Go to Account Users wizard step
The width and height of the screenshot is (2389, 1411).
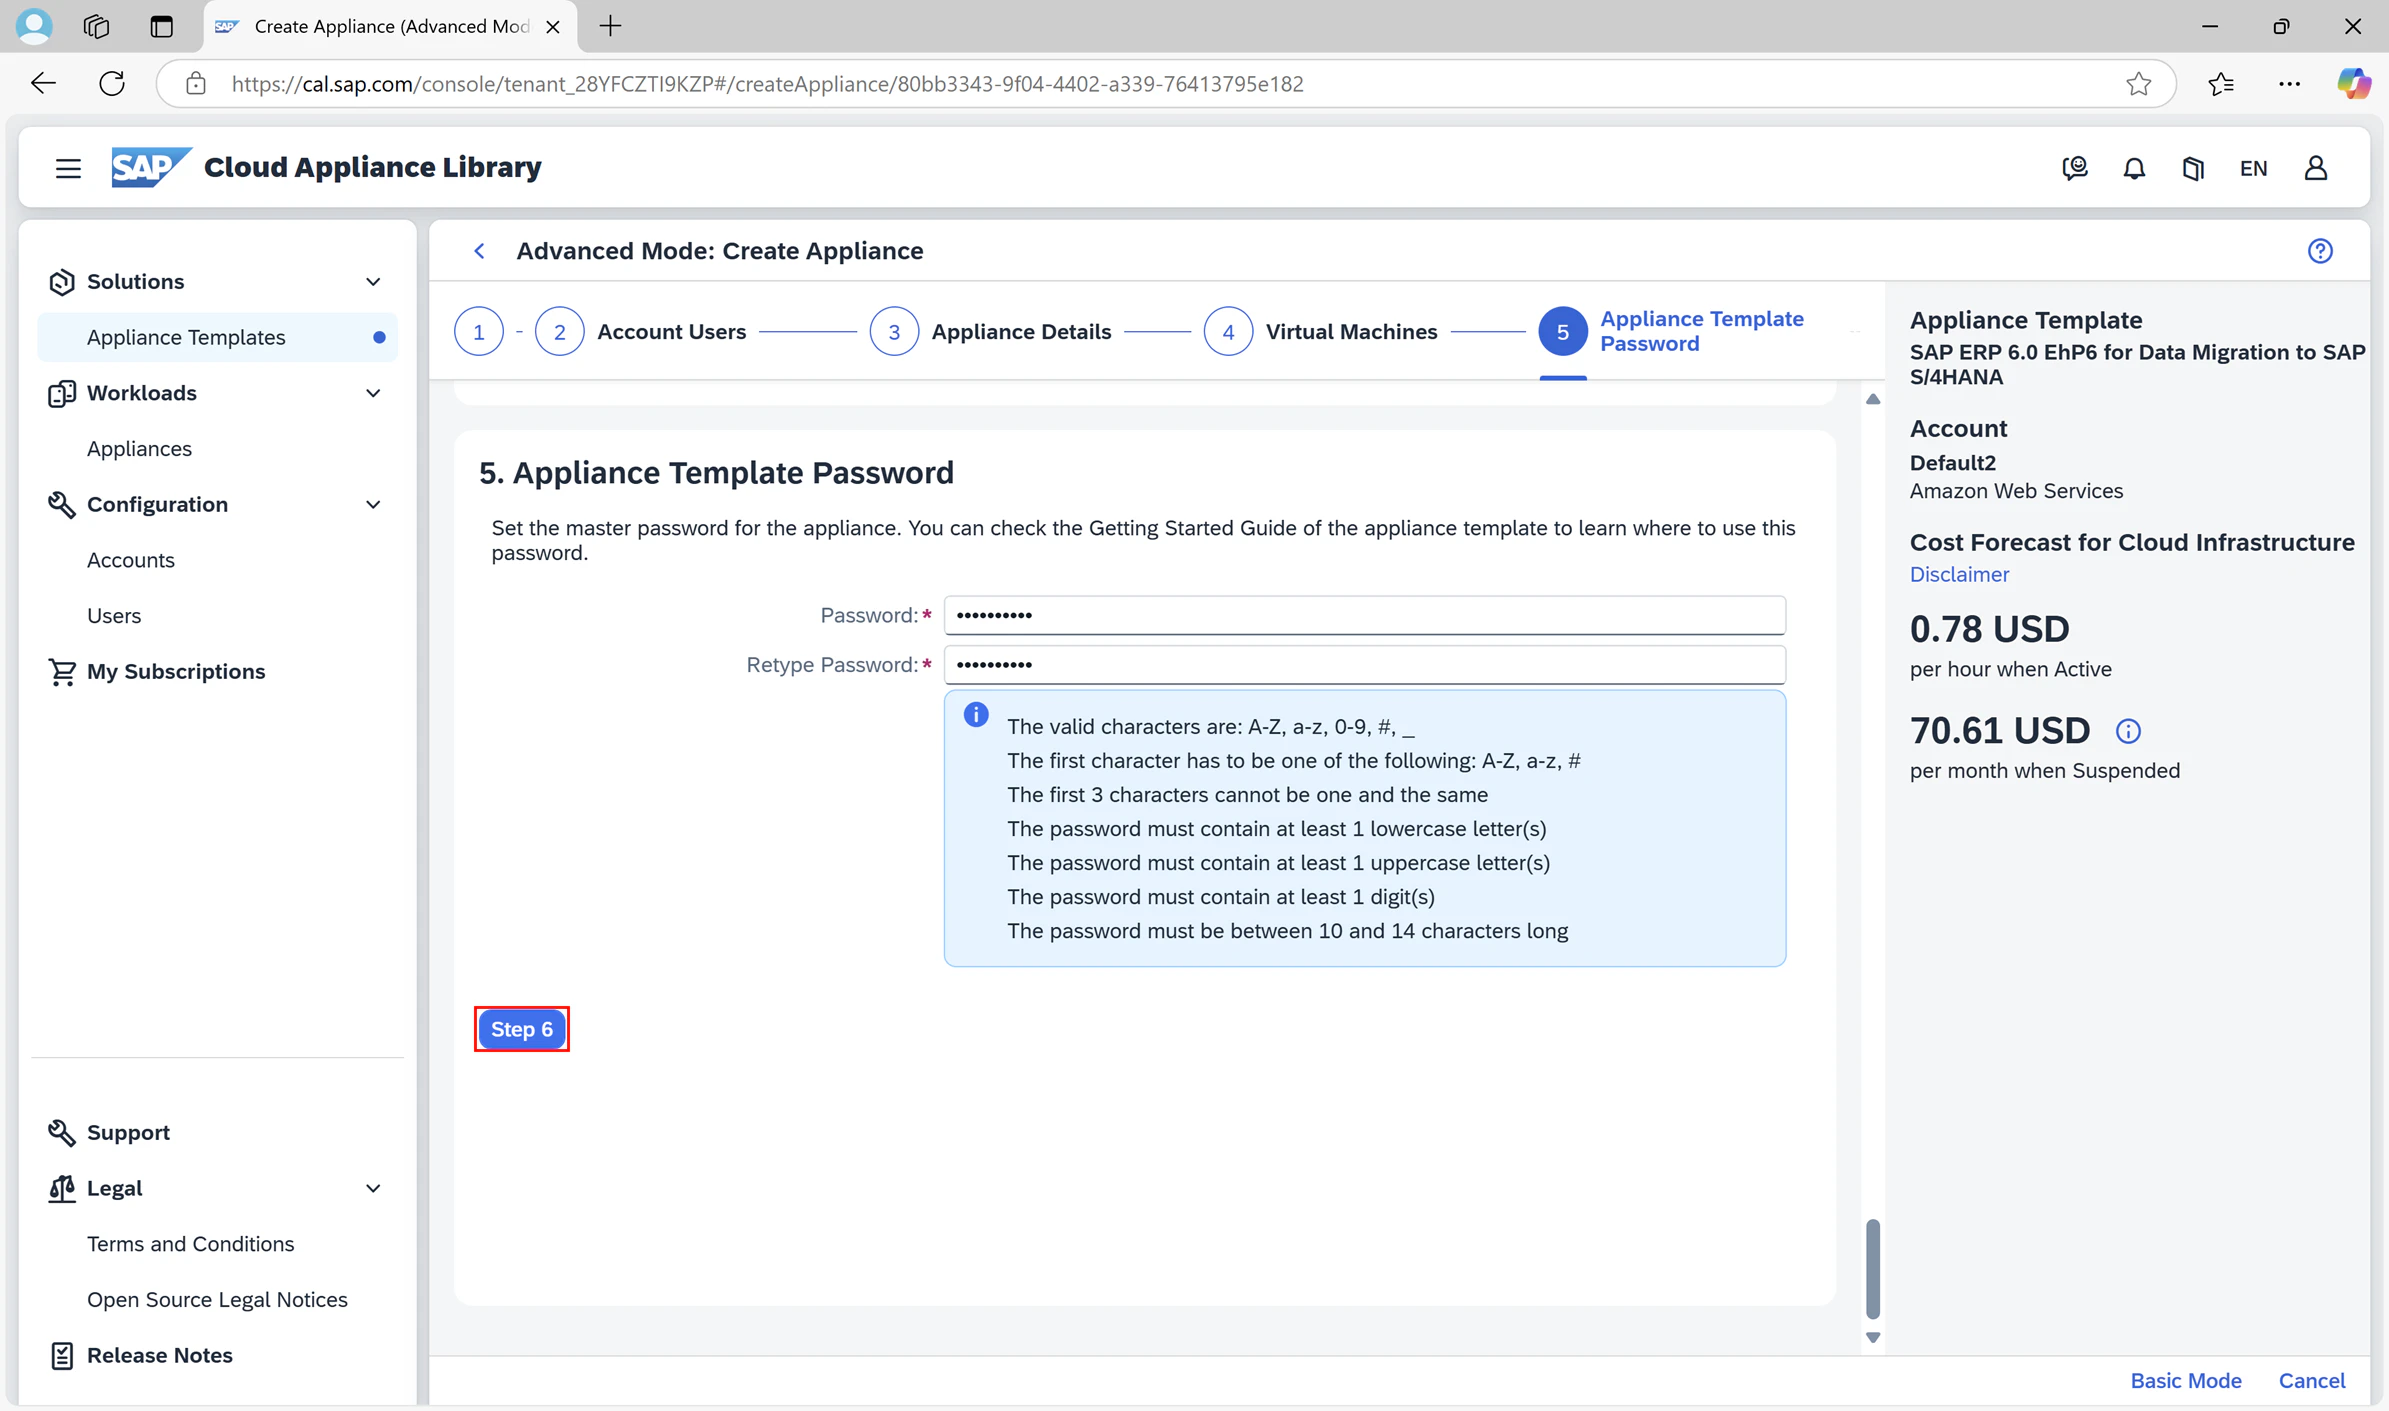pyautogui.click(x=641, y=332)
